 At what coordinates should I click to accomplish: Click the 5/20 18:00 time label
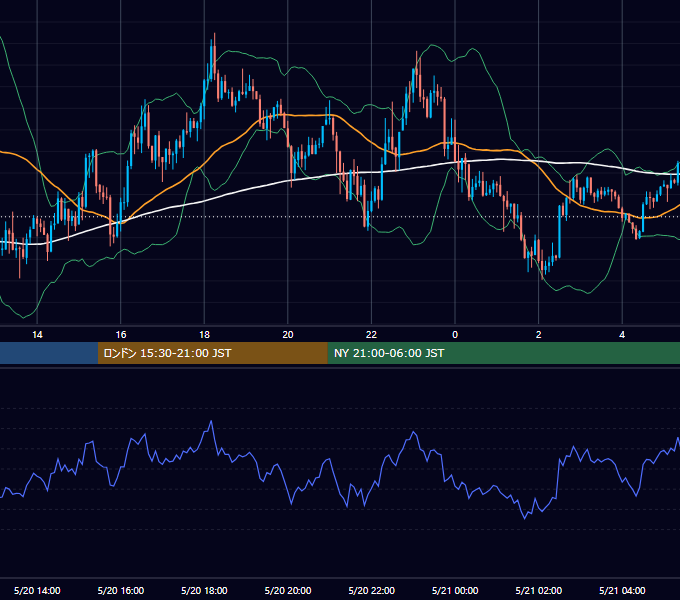click(x=204, y=590)
